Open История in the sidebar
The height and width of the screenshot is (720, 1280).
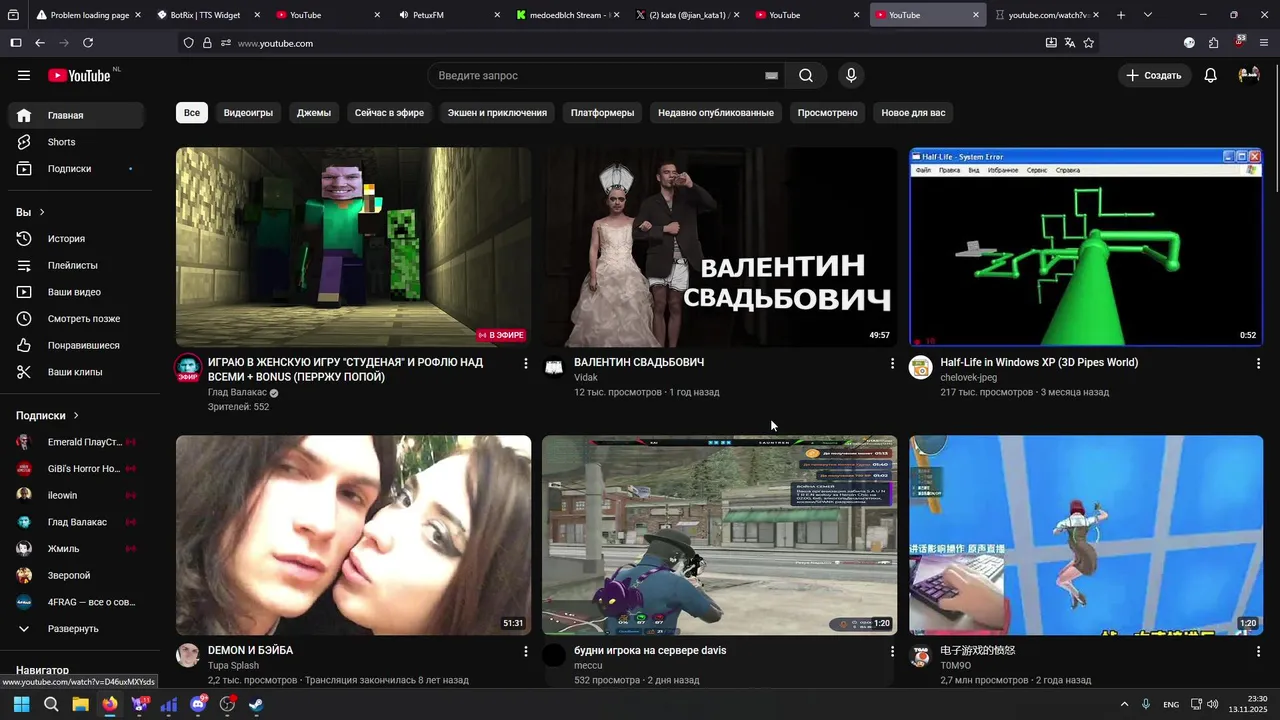pos(77,239)
